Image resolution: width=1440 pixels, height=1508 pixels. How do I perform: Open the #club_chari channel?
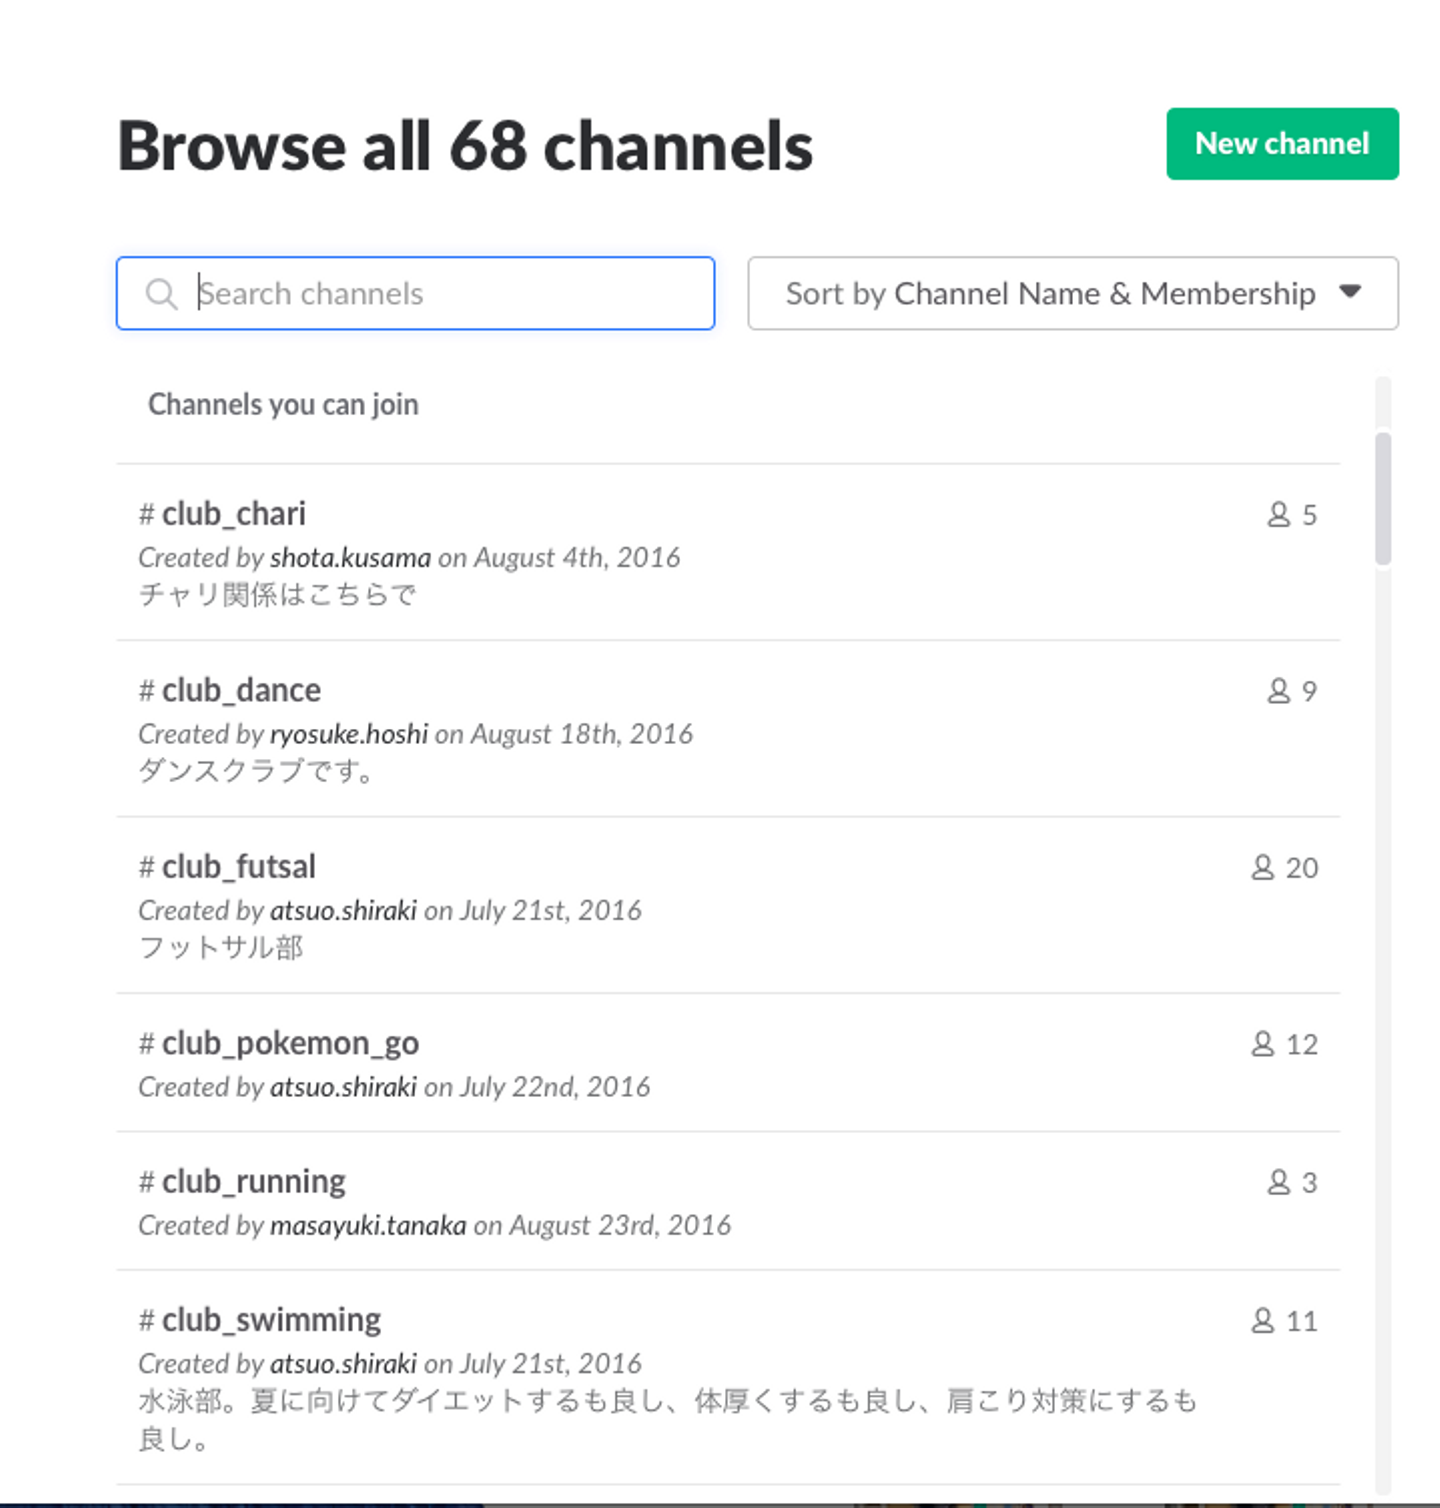[x=233, y=514]
